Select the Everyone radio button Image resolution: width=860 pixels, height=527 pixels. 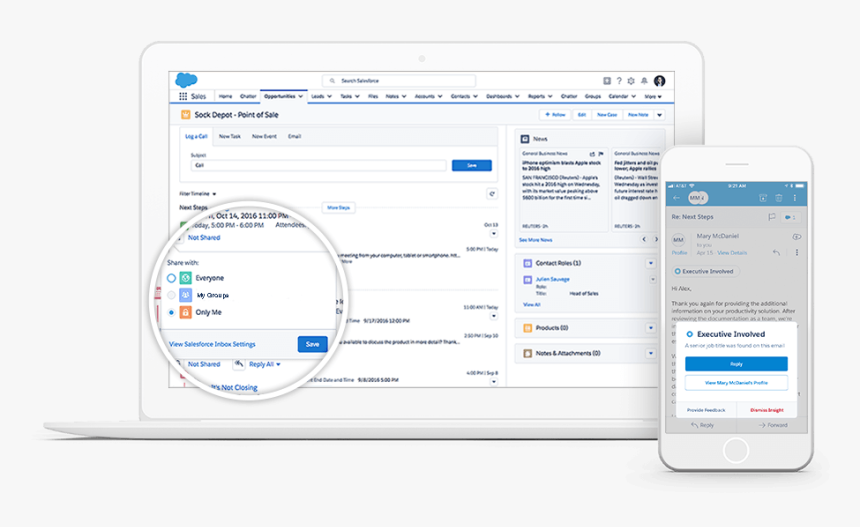(171, 278)
